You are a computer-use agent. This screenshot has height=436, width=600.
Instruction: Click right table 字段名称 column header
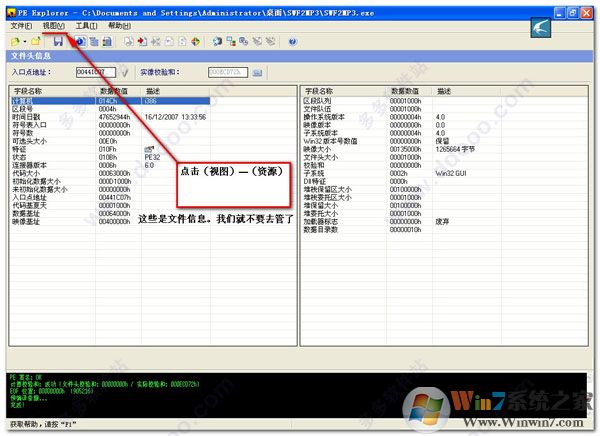[344, 91]
